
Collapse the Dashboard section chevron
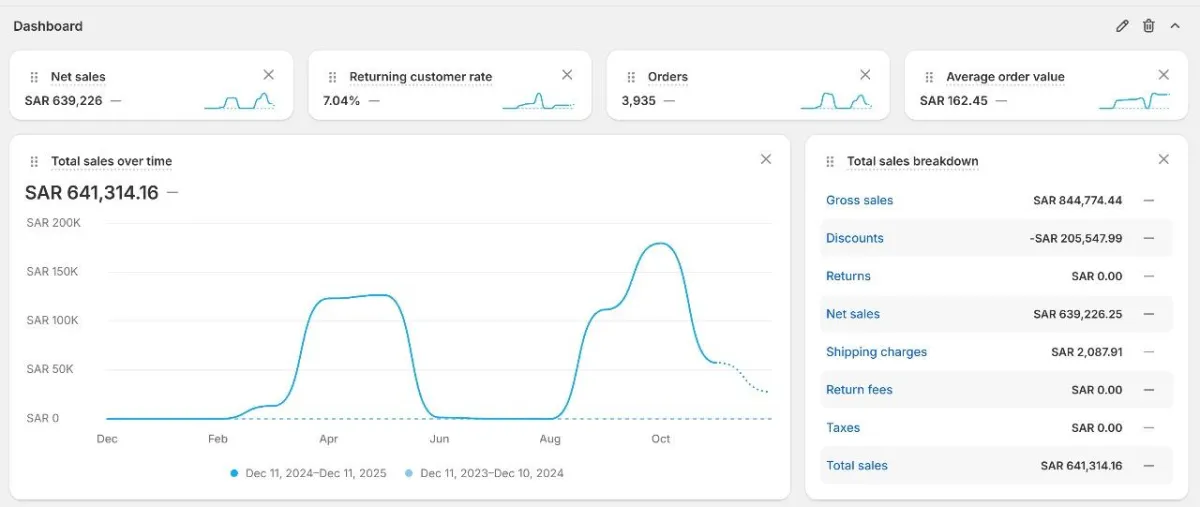click(x=1175, y=26)
